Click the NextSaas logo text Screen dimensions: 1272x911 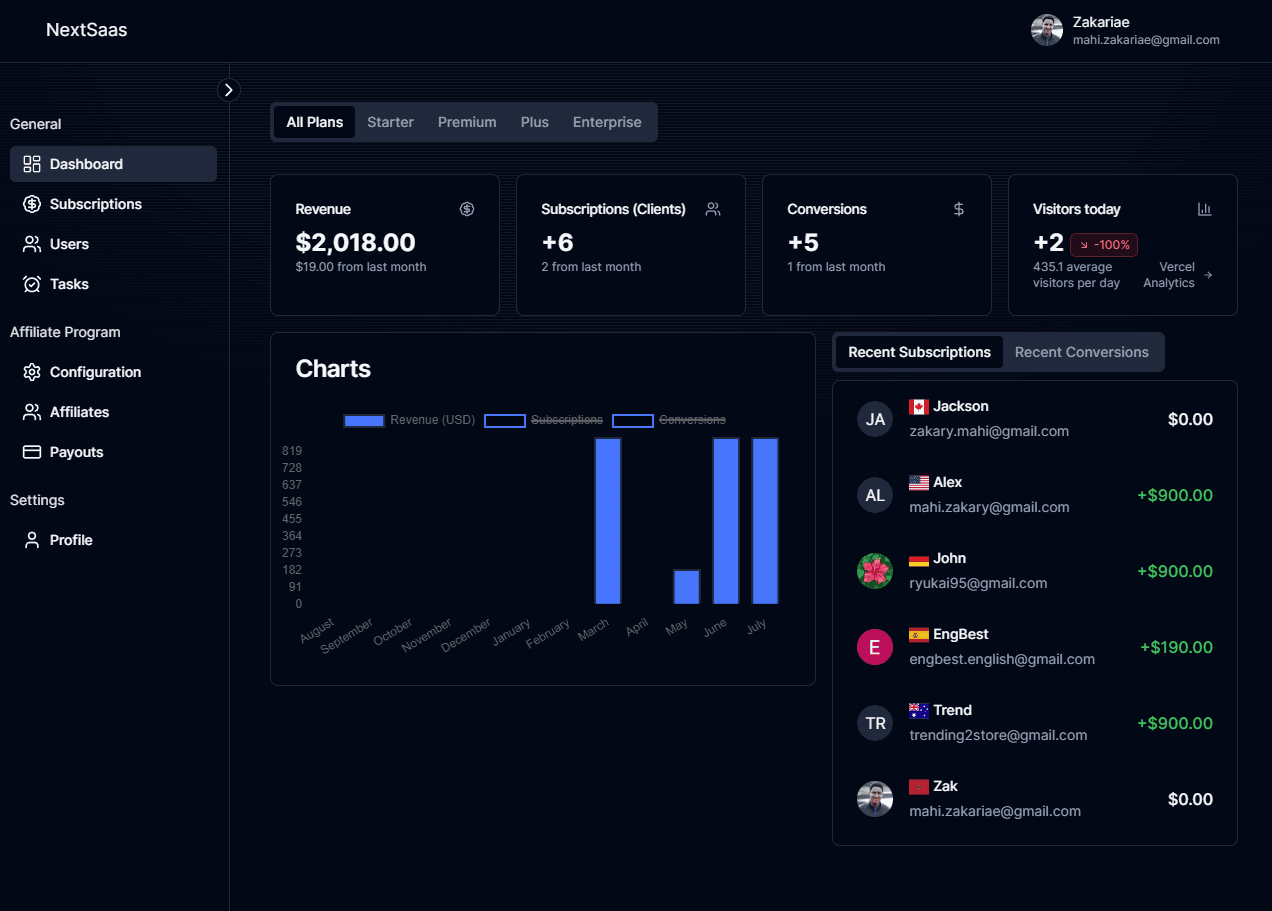87,30
